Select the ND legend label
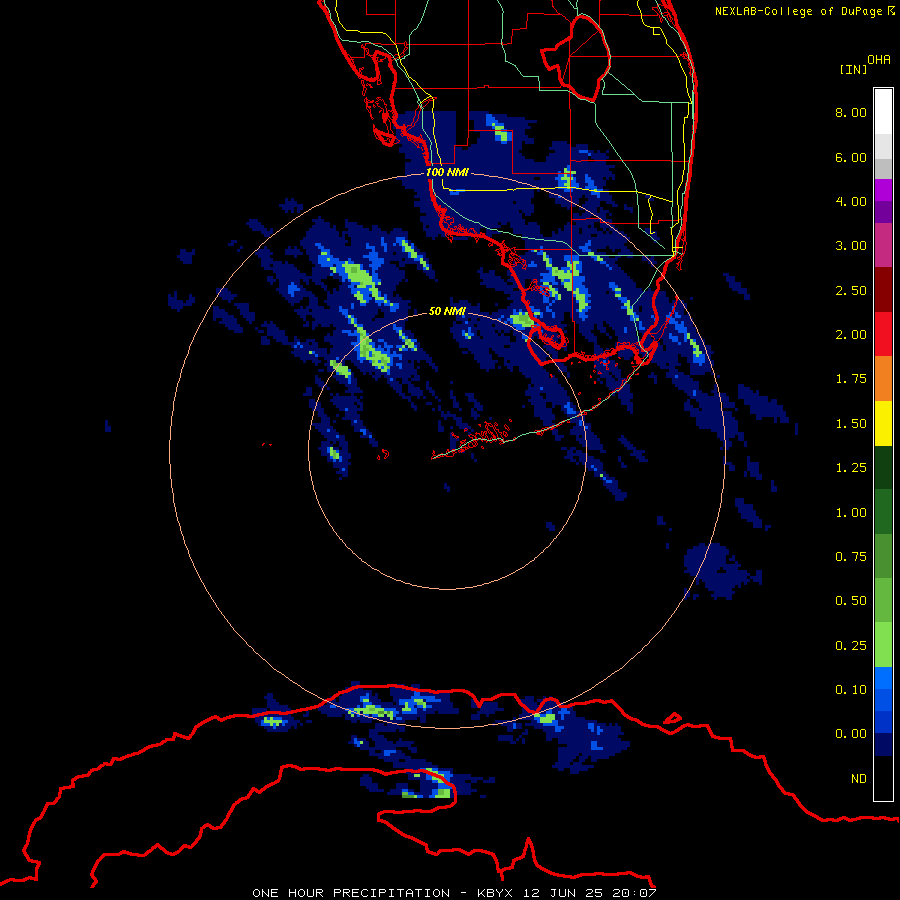 point(859,779)
